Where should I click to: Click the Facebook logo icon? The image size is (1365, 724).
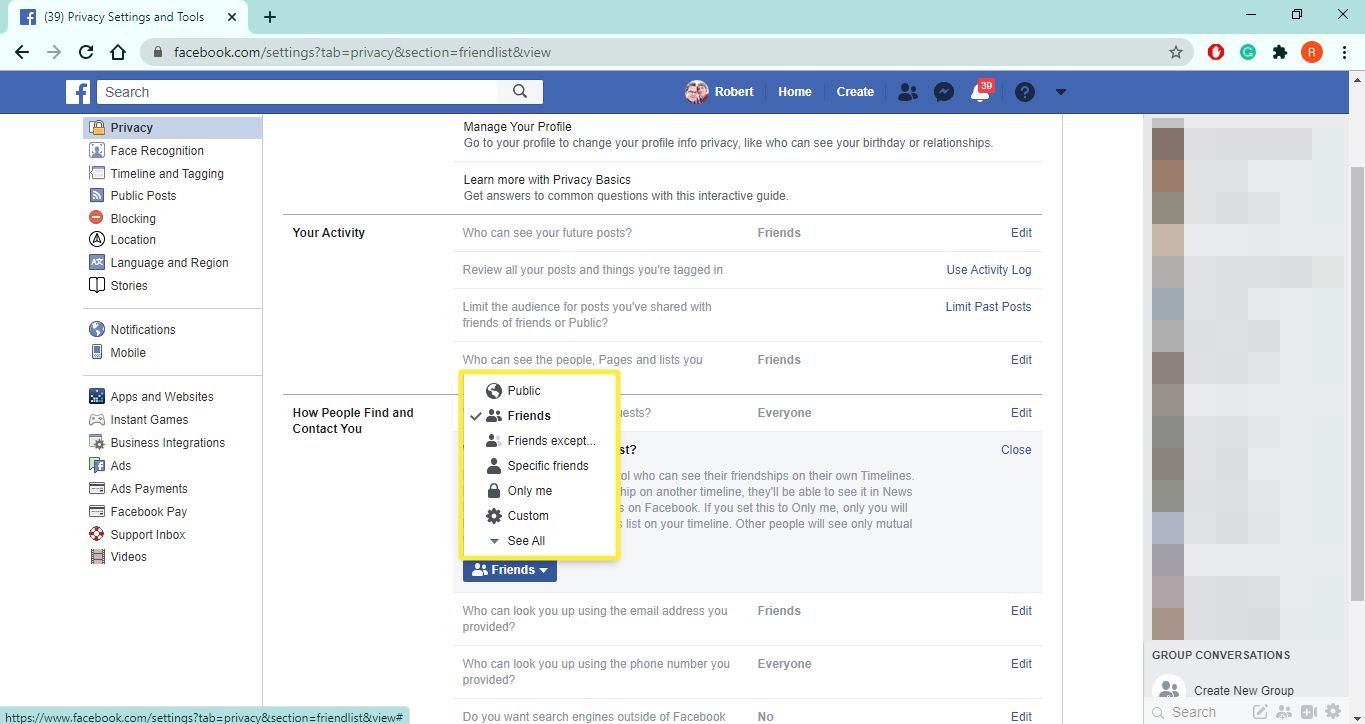point(78,92)
